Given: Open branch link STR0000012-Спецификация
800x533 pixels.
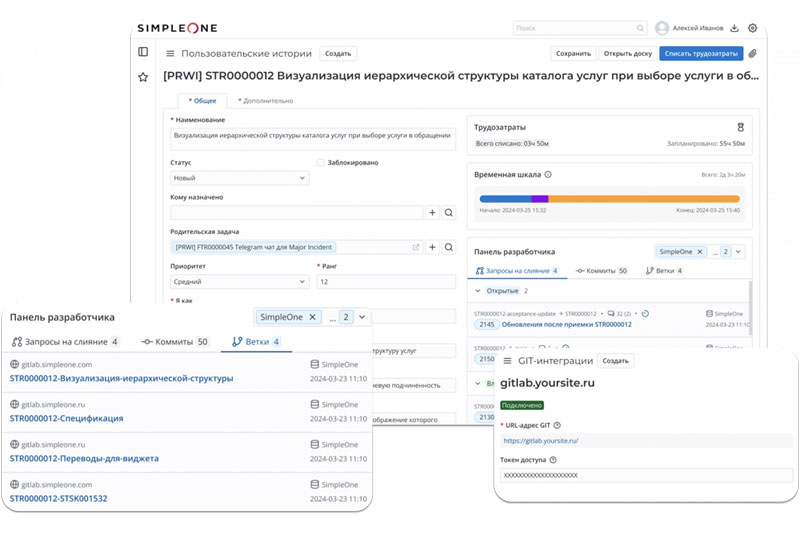Looking at the screenshot, I should pyautogui.click(x=67, y=418).
